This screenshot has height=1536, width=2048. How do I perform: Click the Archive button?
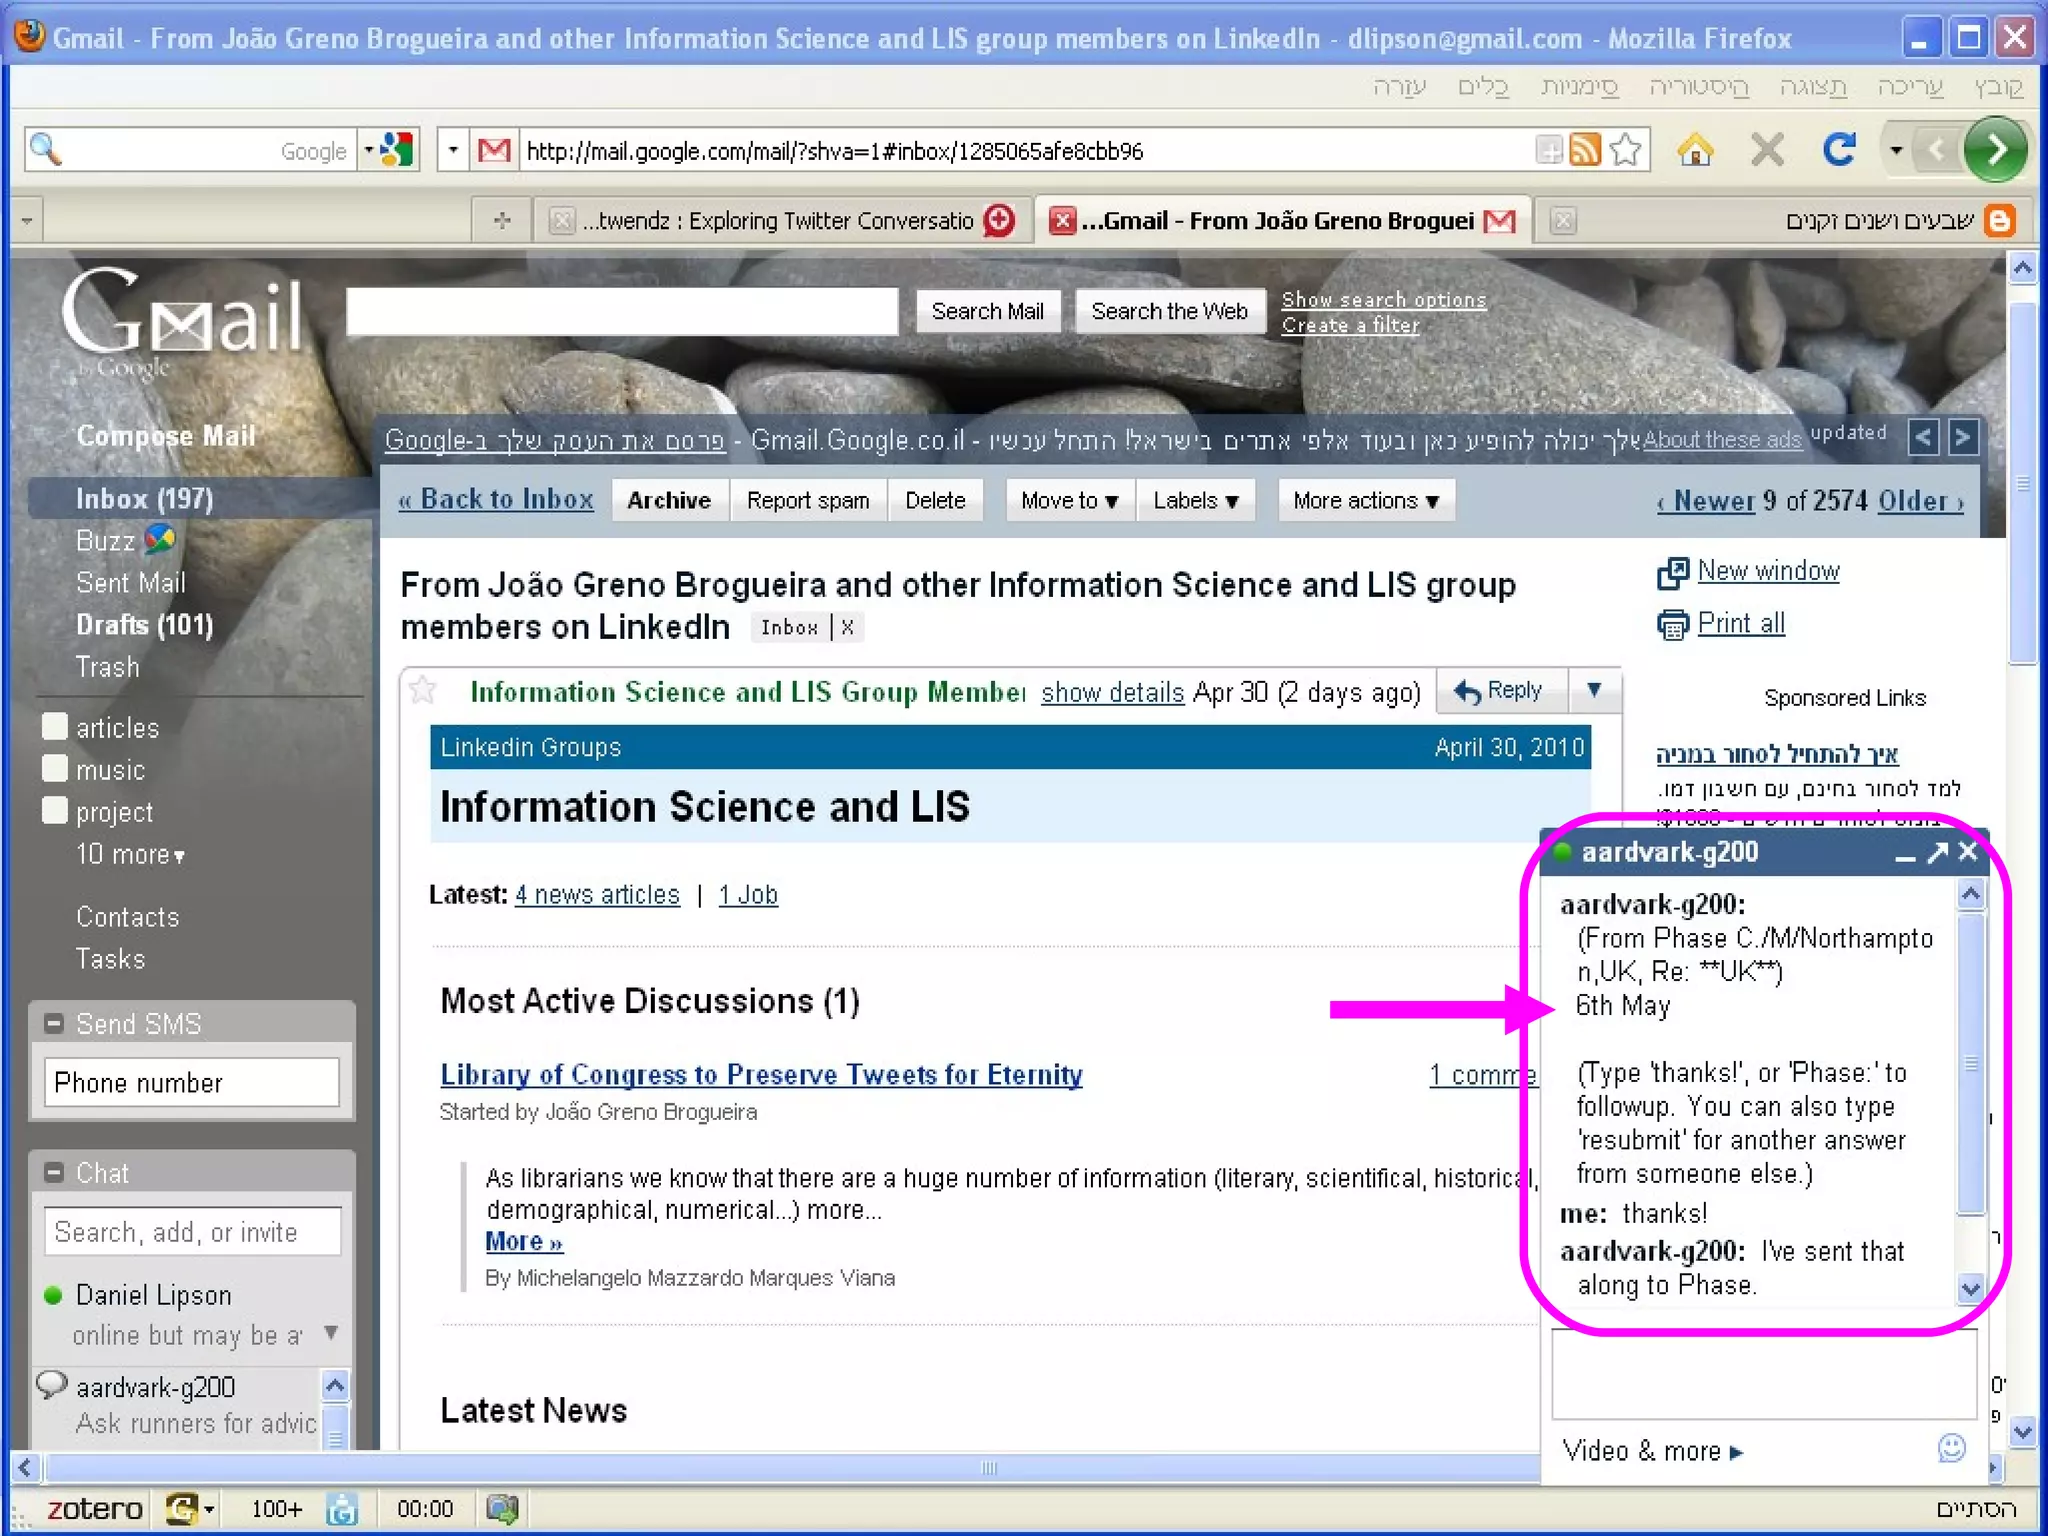668,500
